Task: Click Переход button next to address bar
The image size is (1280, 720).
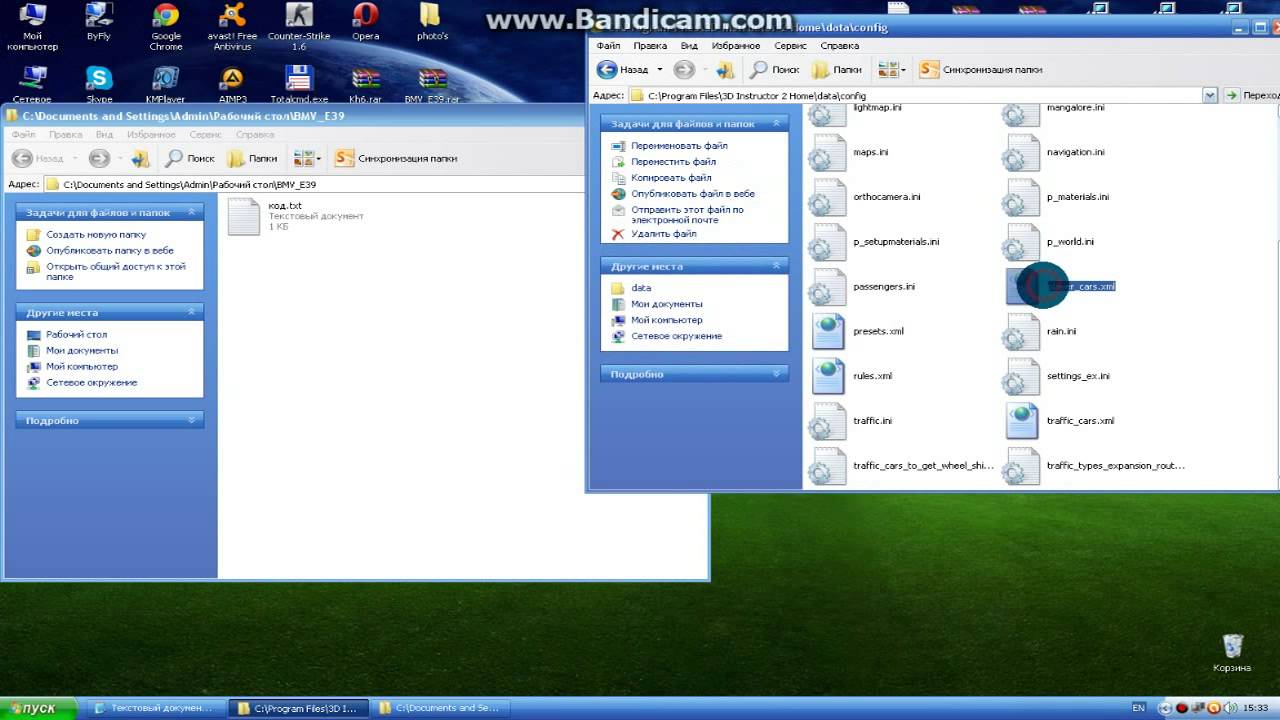Action: pyautogui.click(x=1252, y=95)
